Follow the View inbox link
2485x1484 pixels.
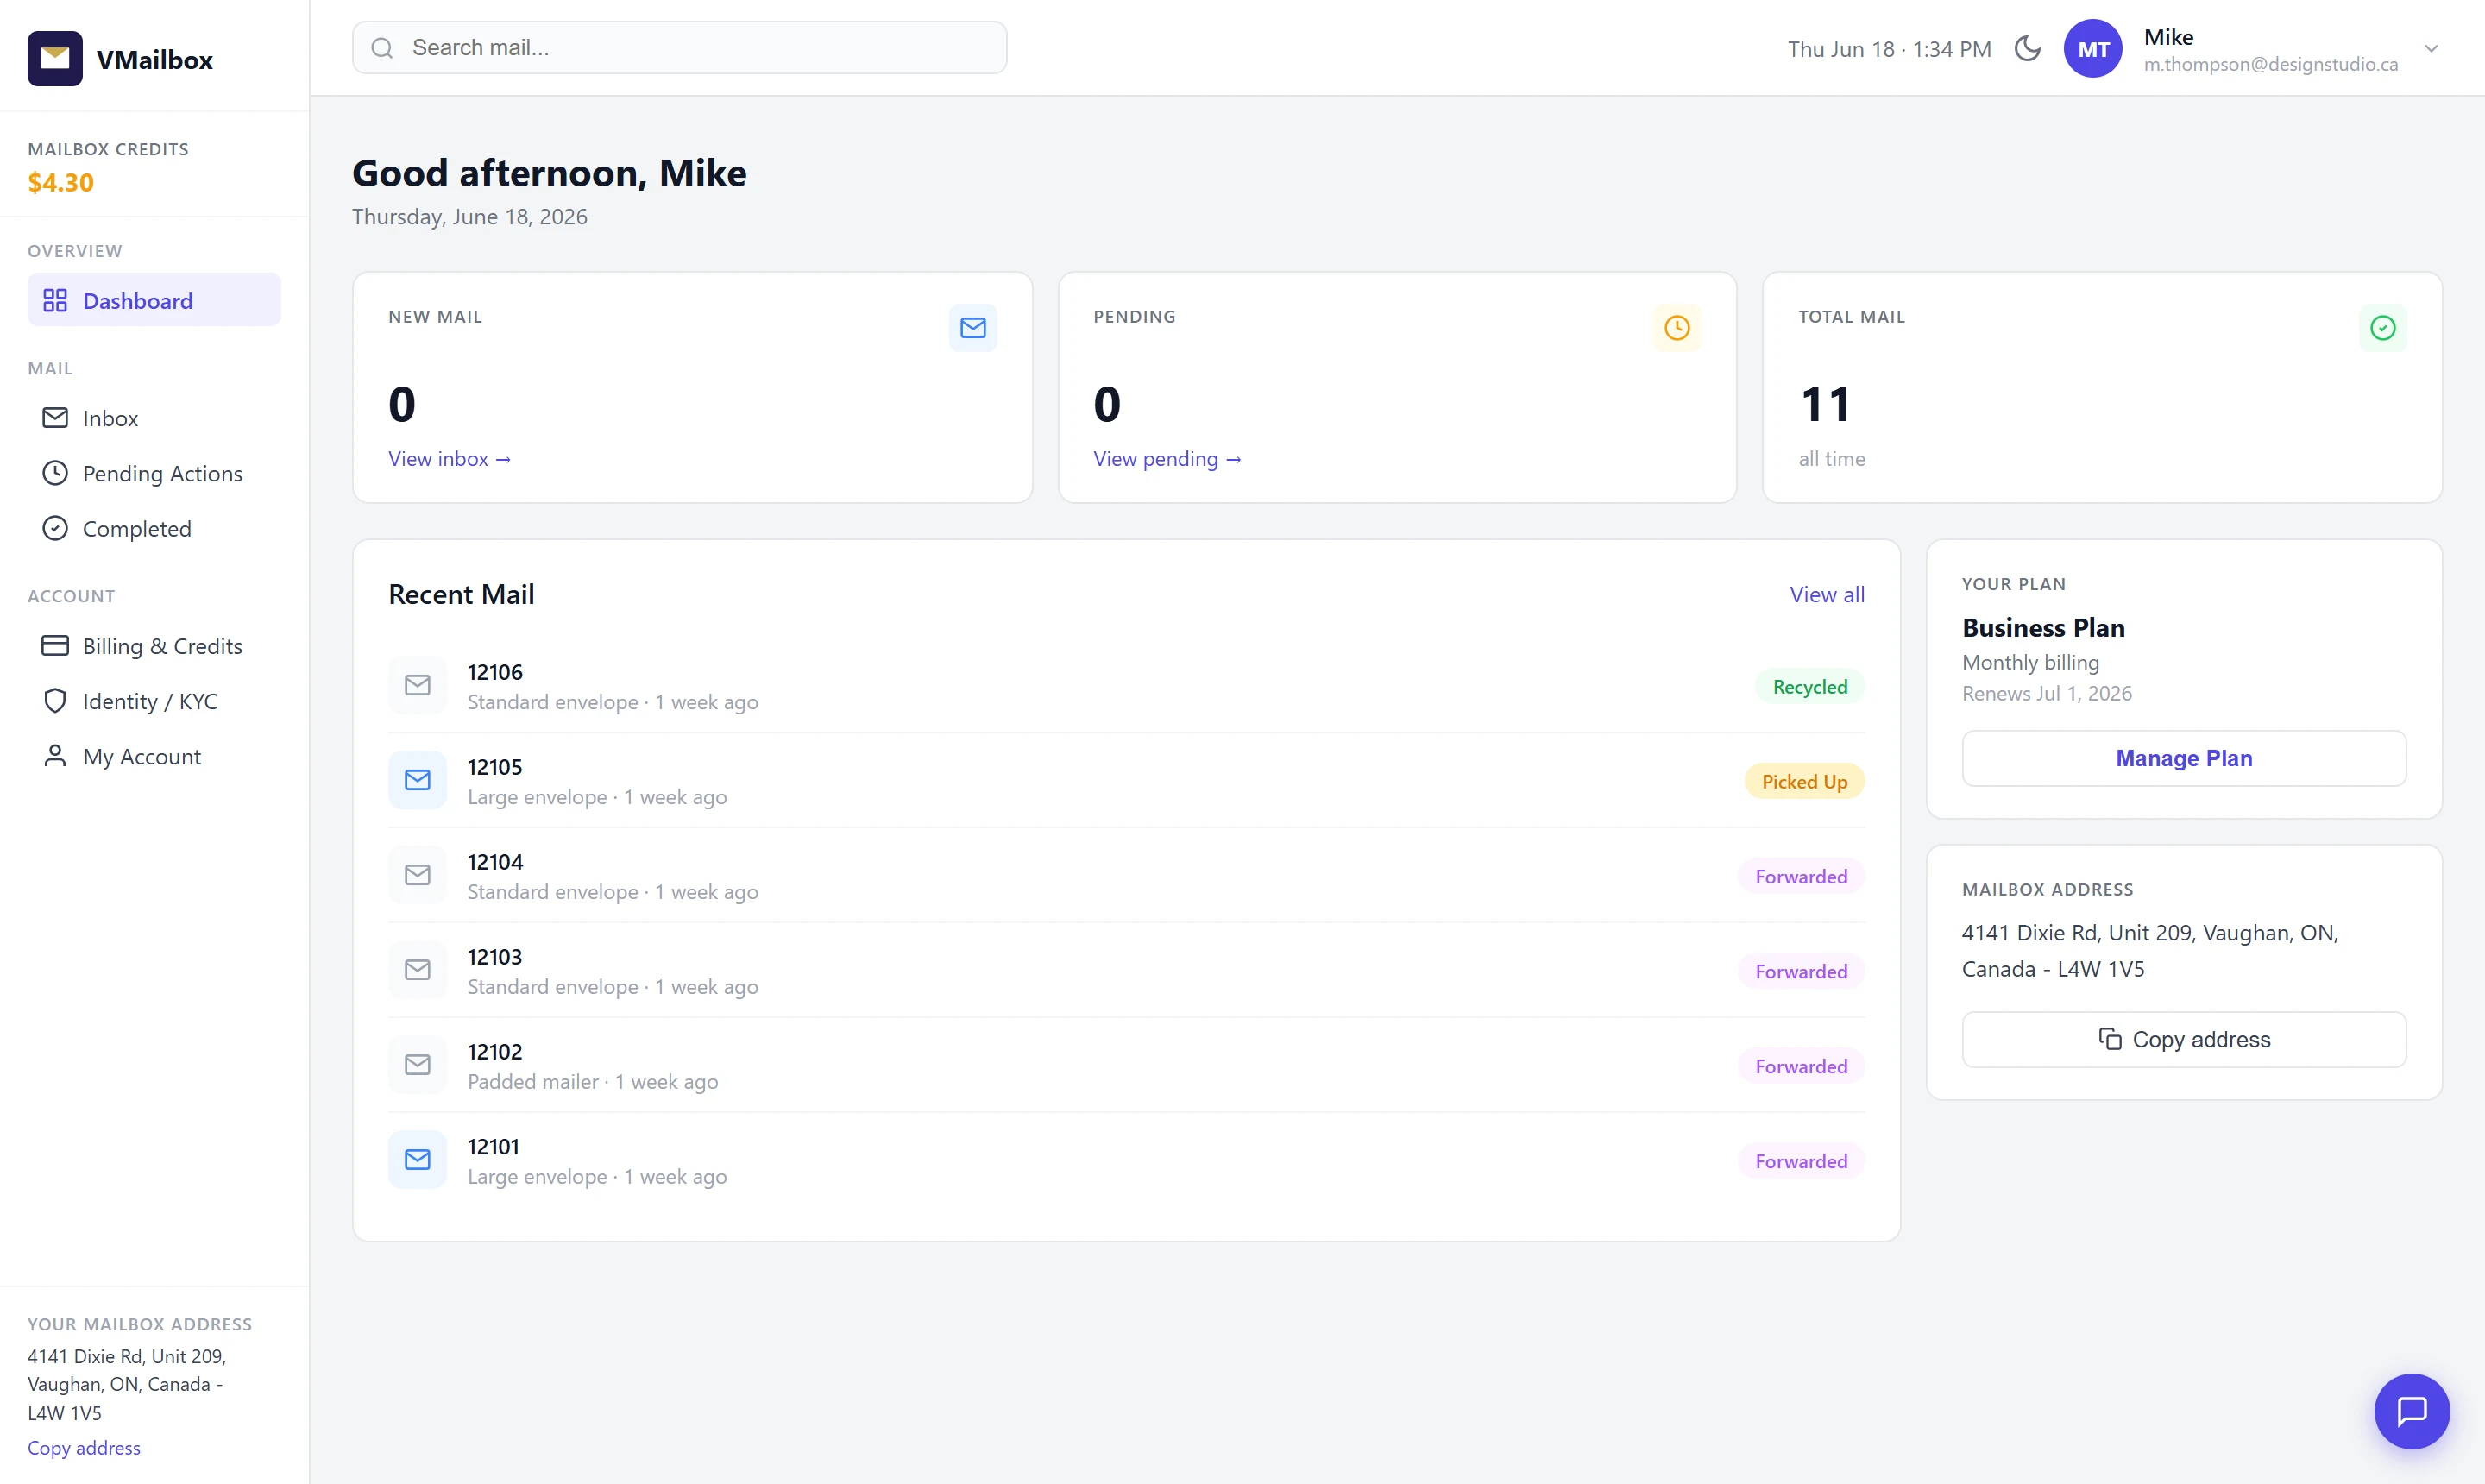[x=449, y=459]
